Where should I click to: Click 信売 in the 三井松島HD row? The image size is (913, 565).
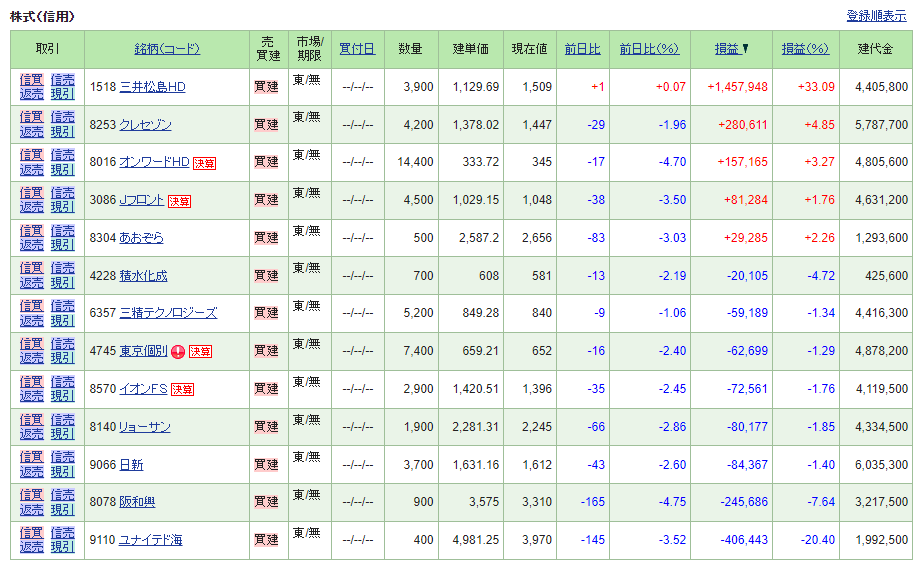coord(62,80)
